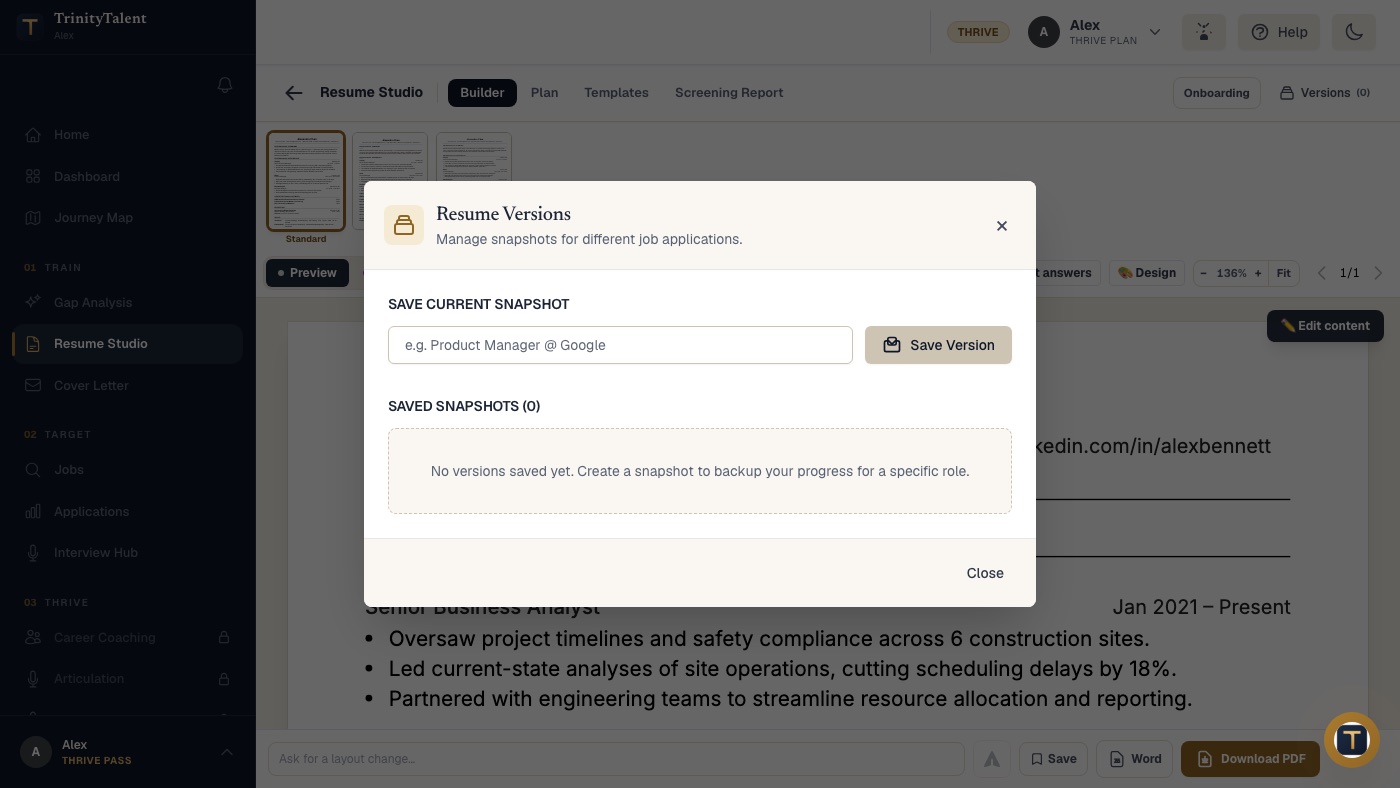
Task: Click the alert icon button beside Help
Action: (1204, 32)
